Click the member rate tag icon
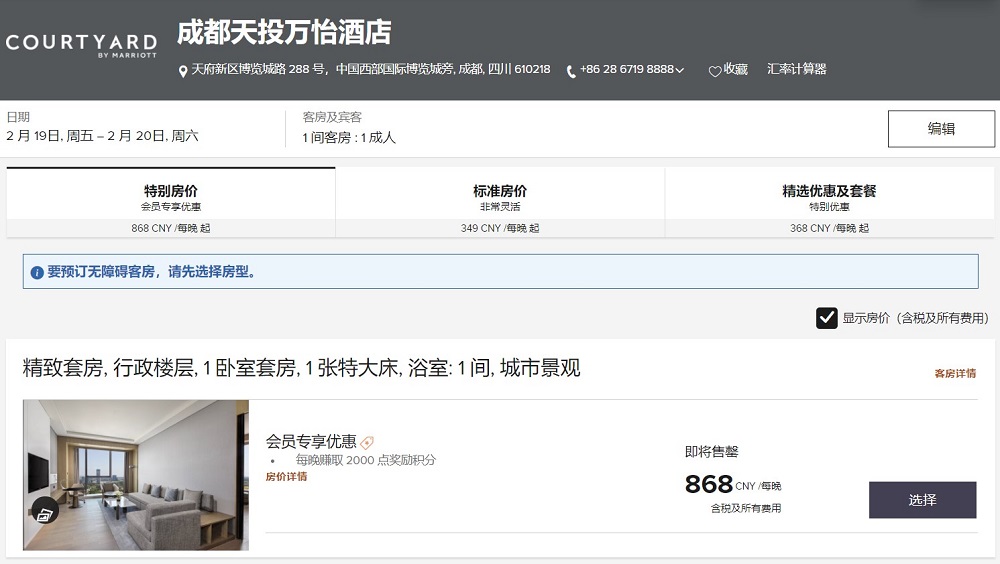 click(x=367, y=442)
